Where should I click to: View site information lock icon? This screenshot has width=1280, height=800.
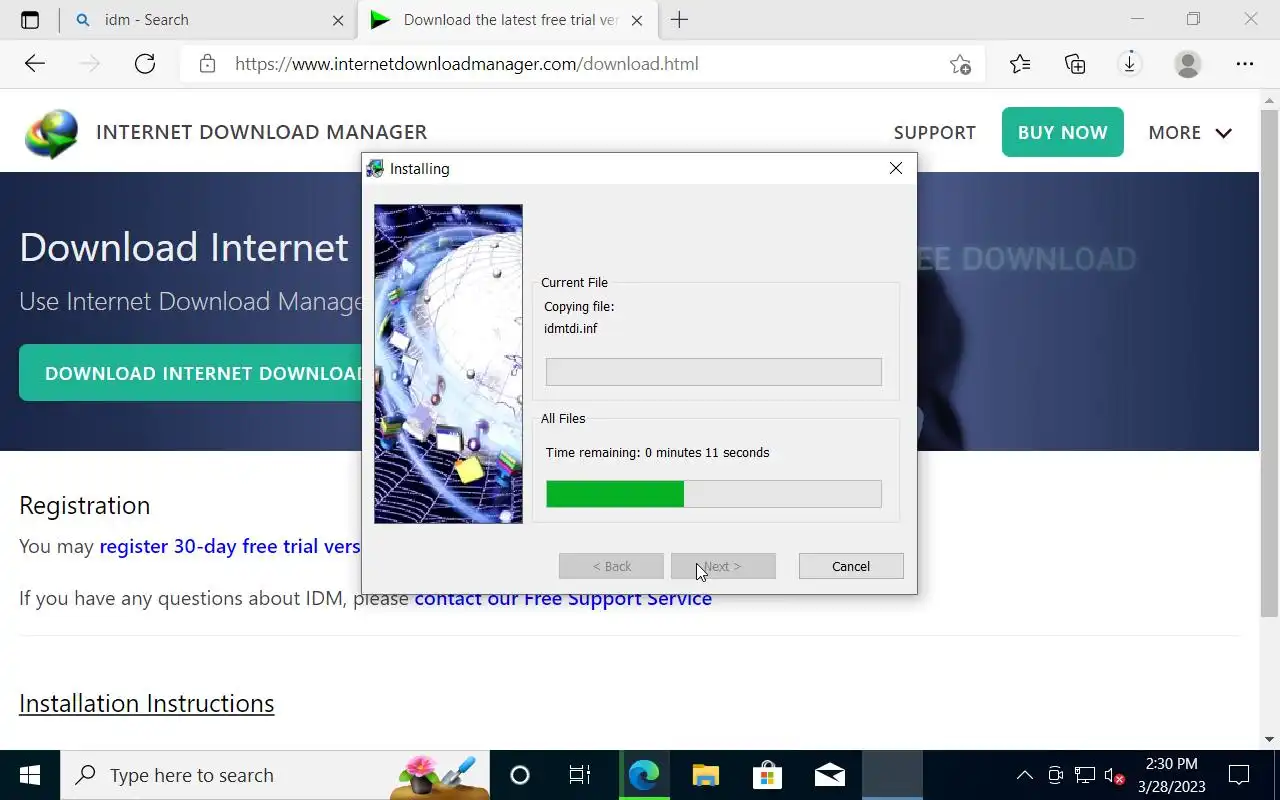207,64
